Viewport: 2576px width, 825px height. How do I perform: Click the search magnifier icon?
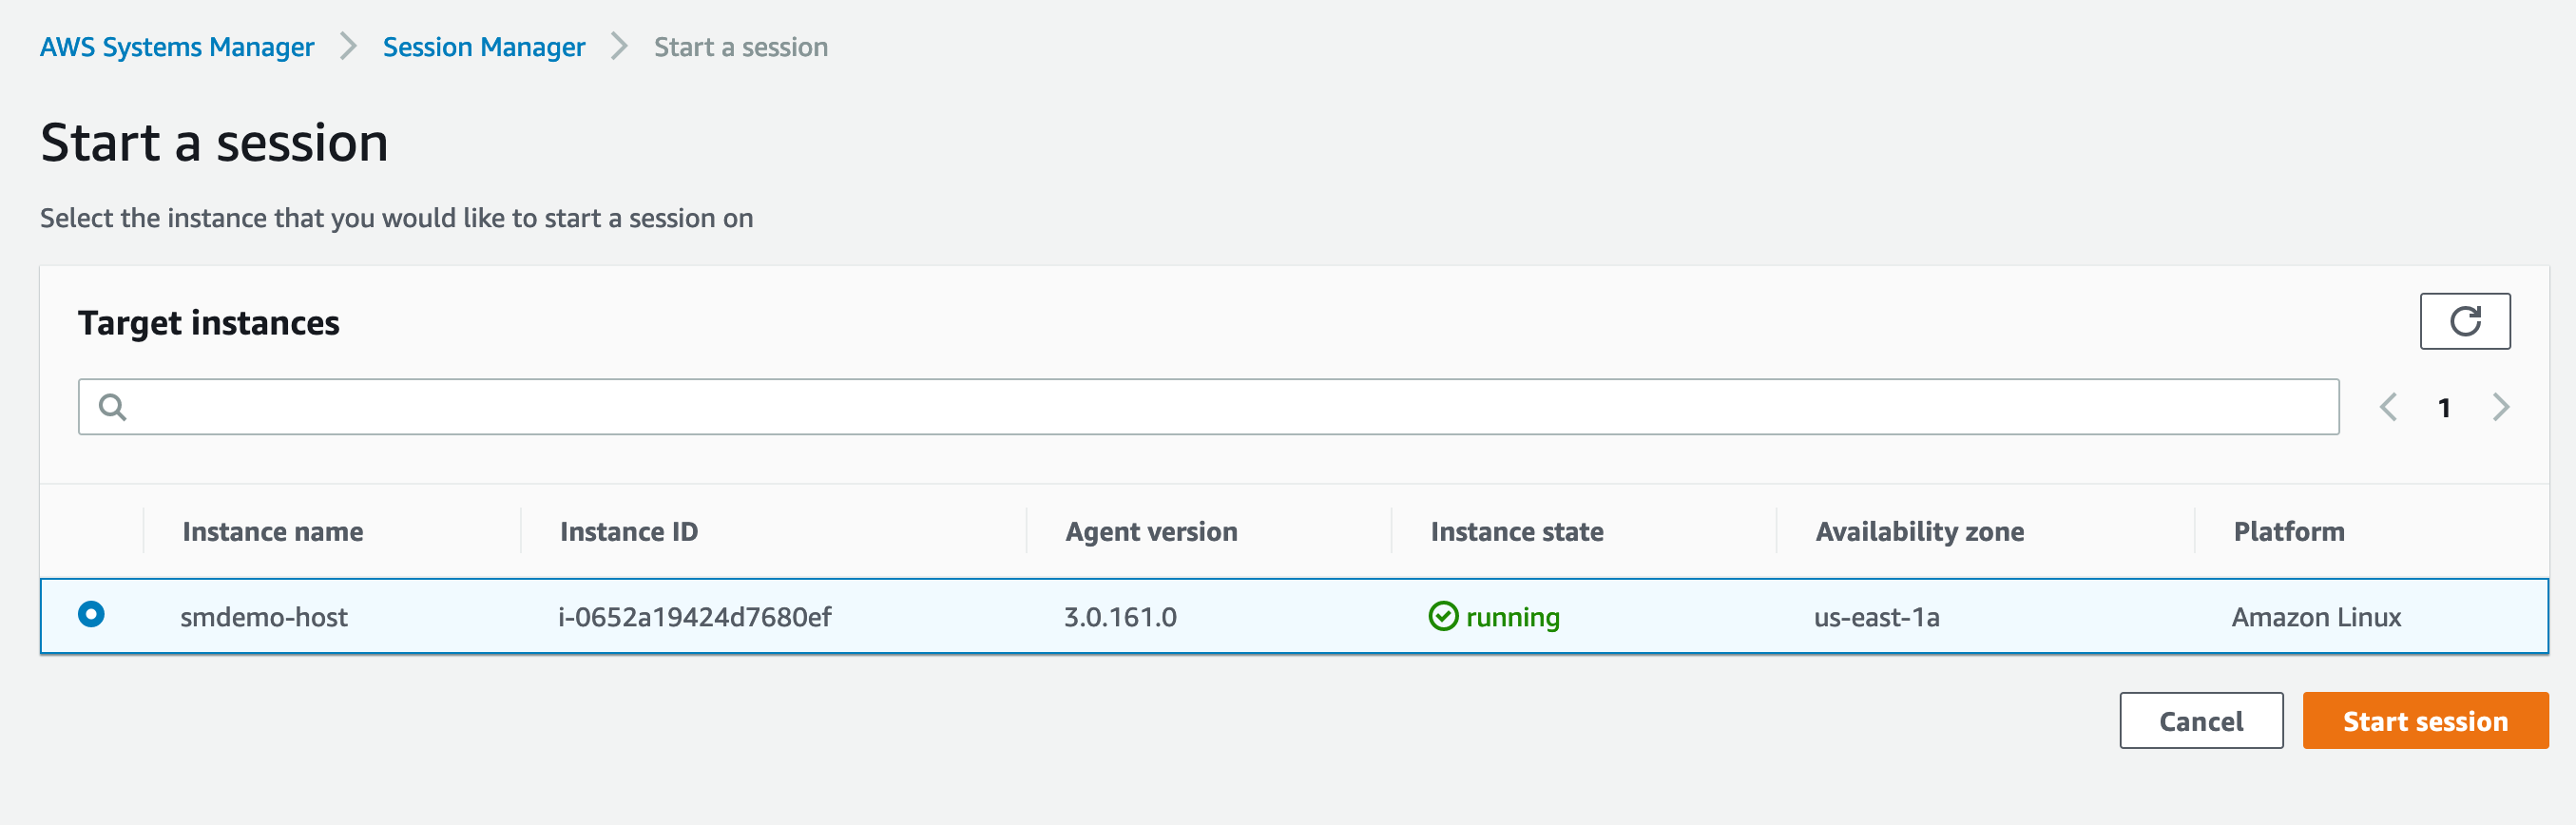click(113, 407)
